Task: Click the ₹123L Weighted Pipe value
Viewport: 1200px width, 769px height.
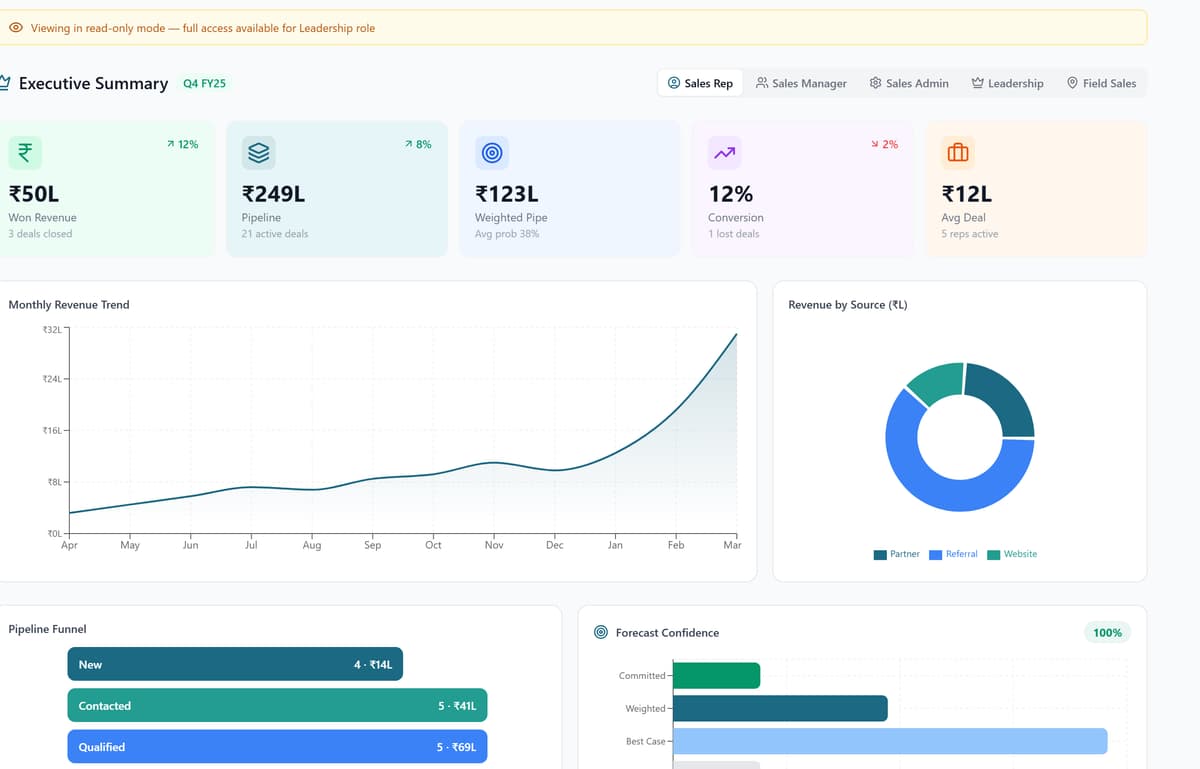Action: (x=507, y=194)
